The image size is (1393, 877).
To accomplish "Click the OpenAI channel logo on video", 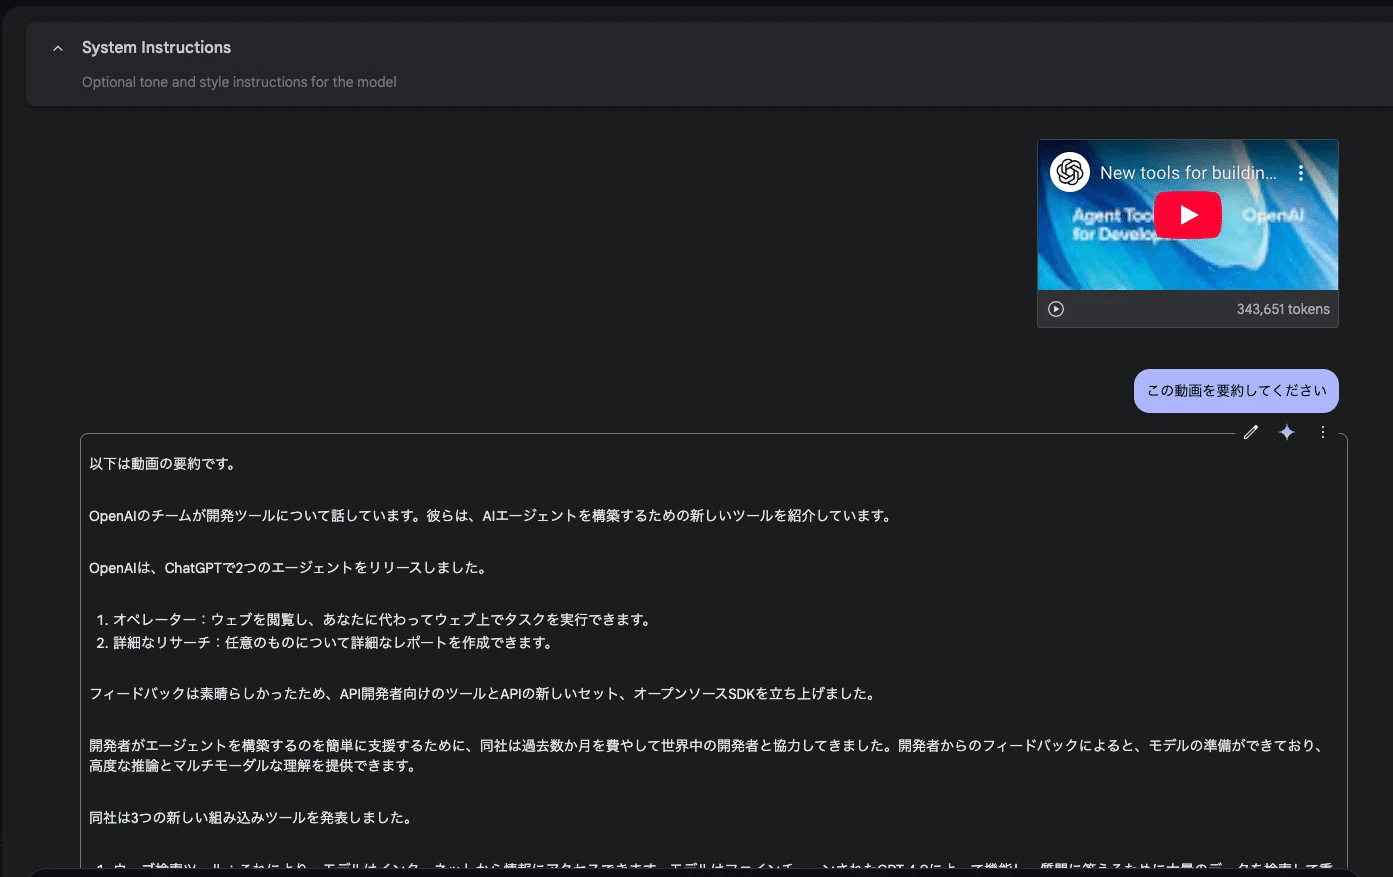I will [x=1069, y=172].
